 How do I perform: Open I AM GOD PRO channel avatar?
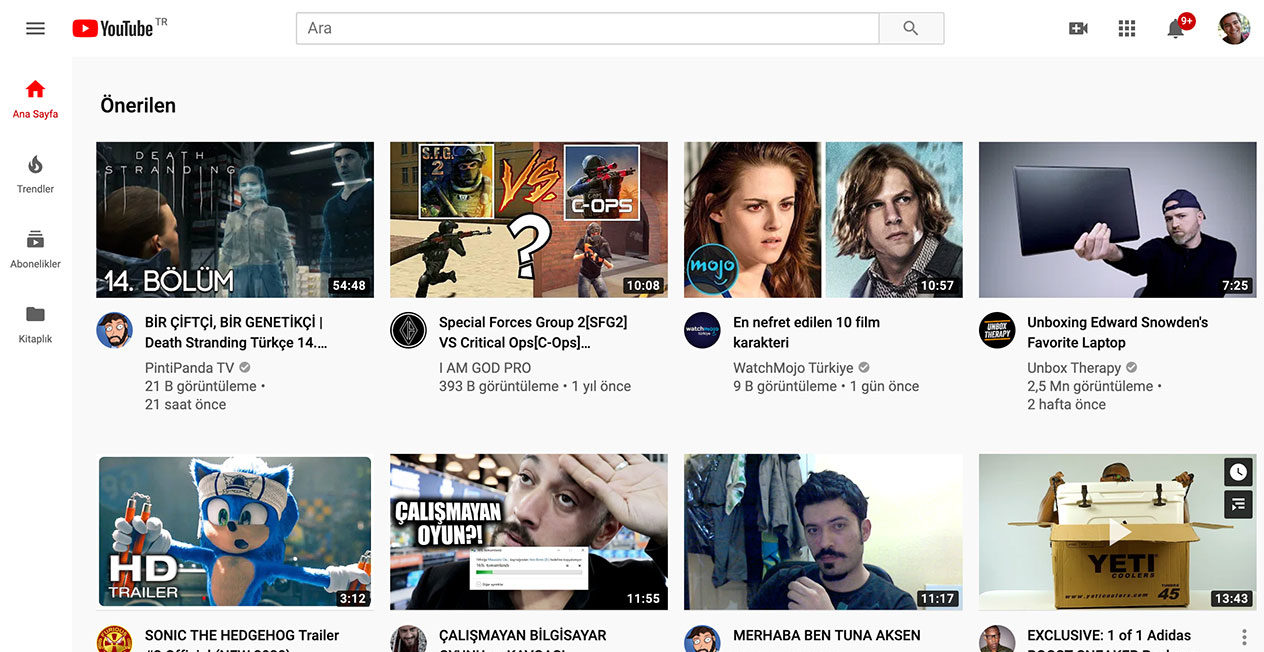click(x=408, y=330)
